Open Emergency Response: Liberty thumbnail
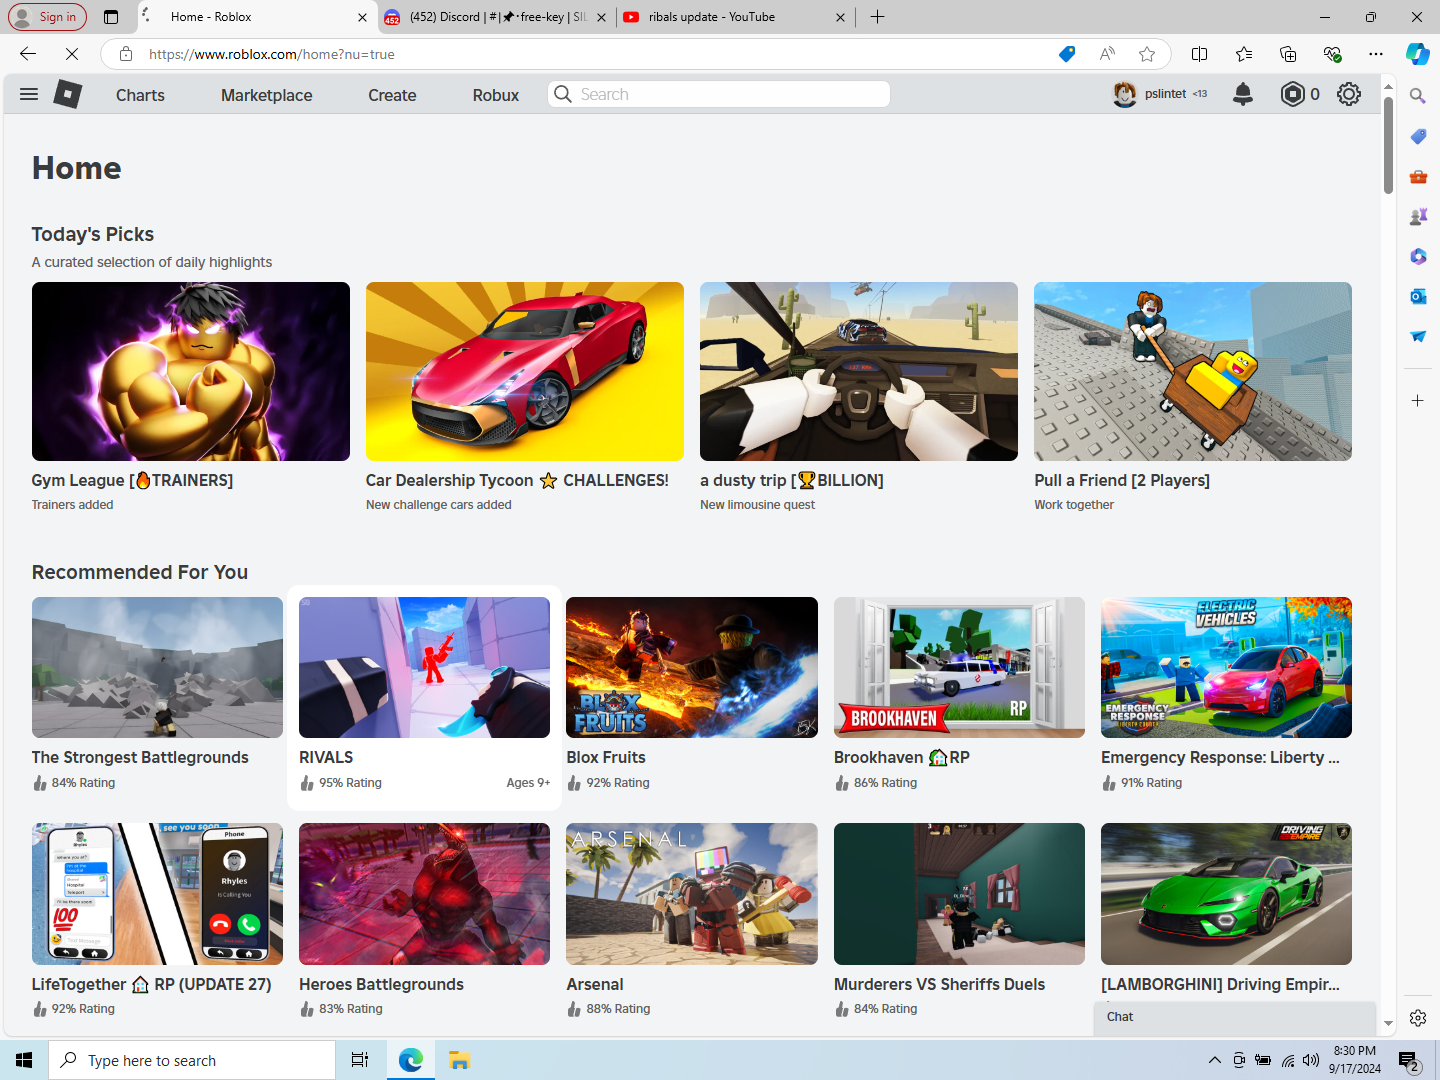The width and height of the screenshot is (1440, 1080). pos(1226,667)
